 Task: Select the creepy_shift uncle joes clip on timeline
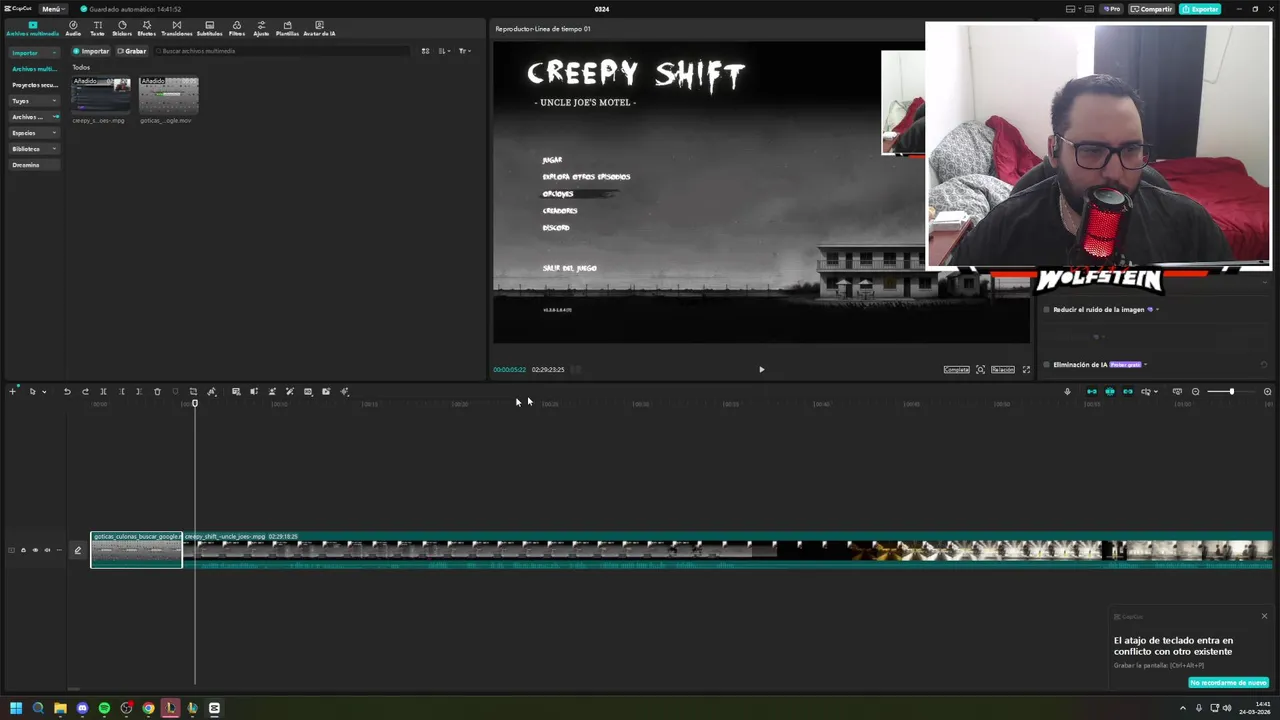coord(727,550)
